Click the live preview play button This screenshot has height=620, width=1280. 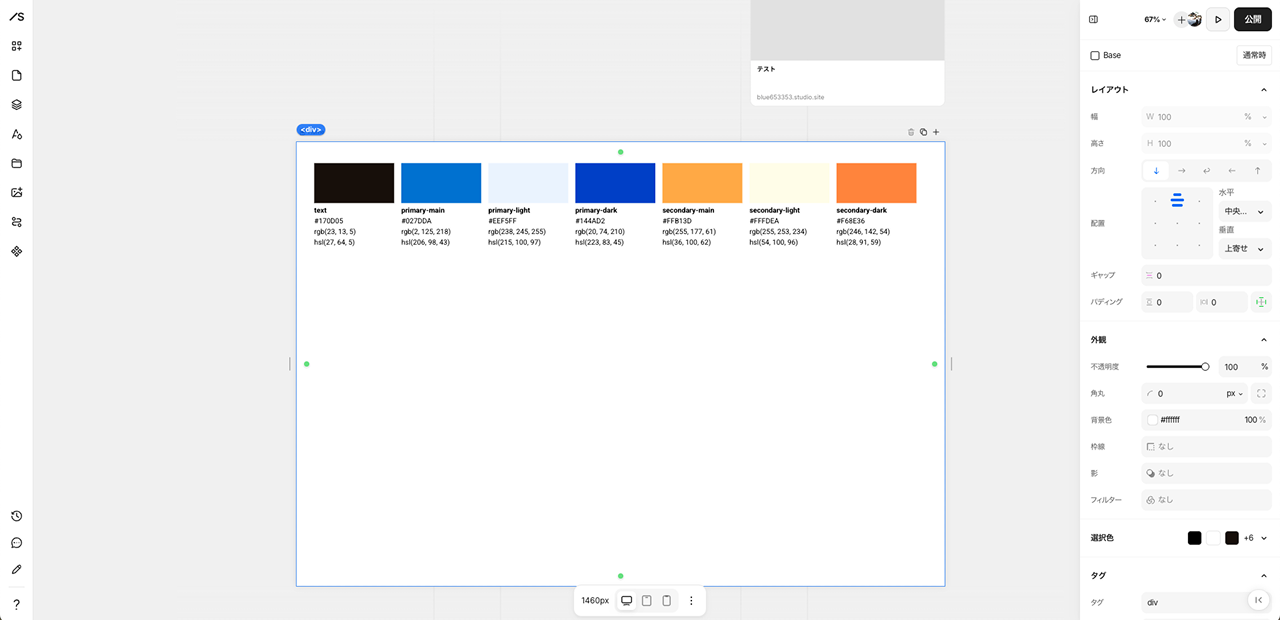[x=1218, y=19]
